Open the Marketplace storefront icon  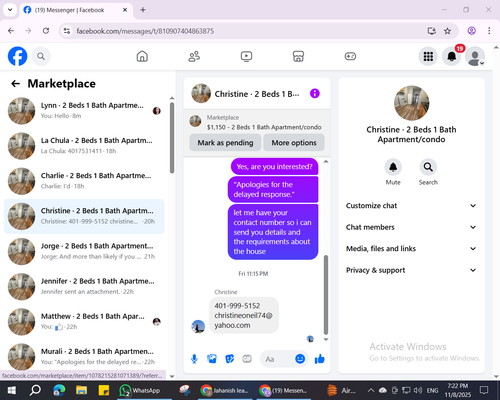(x=298, y=56)
